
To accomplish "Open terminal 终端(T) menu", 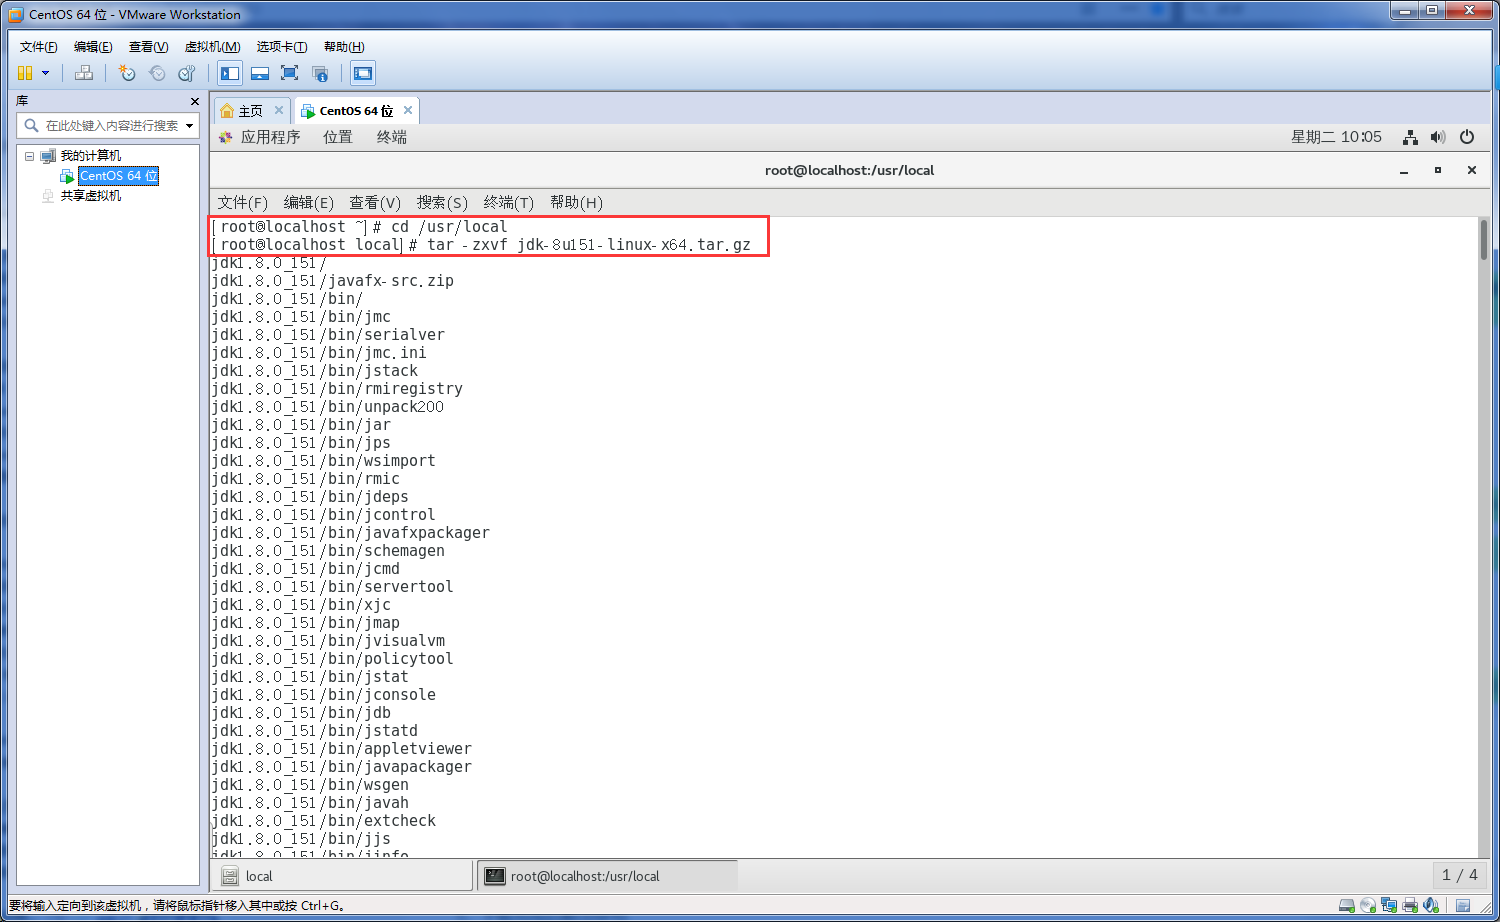I will point(509,202).
